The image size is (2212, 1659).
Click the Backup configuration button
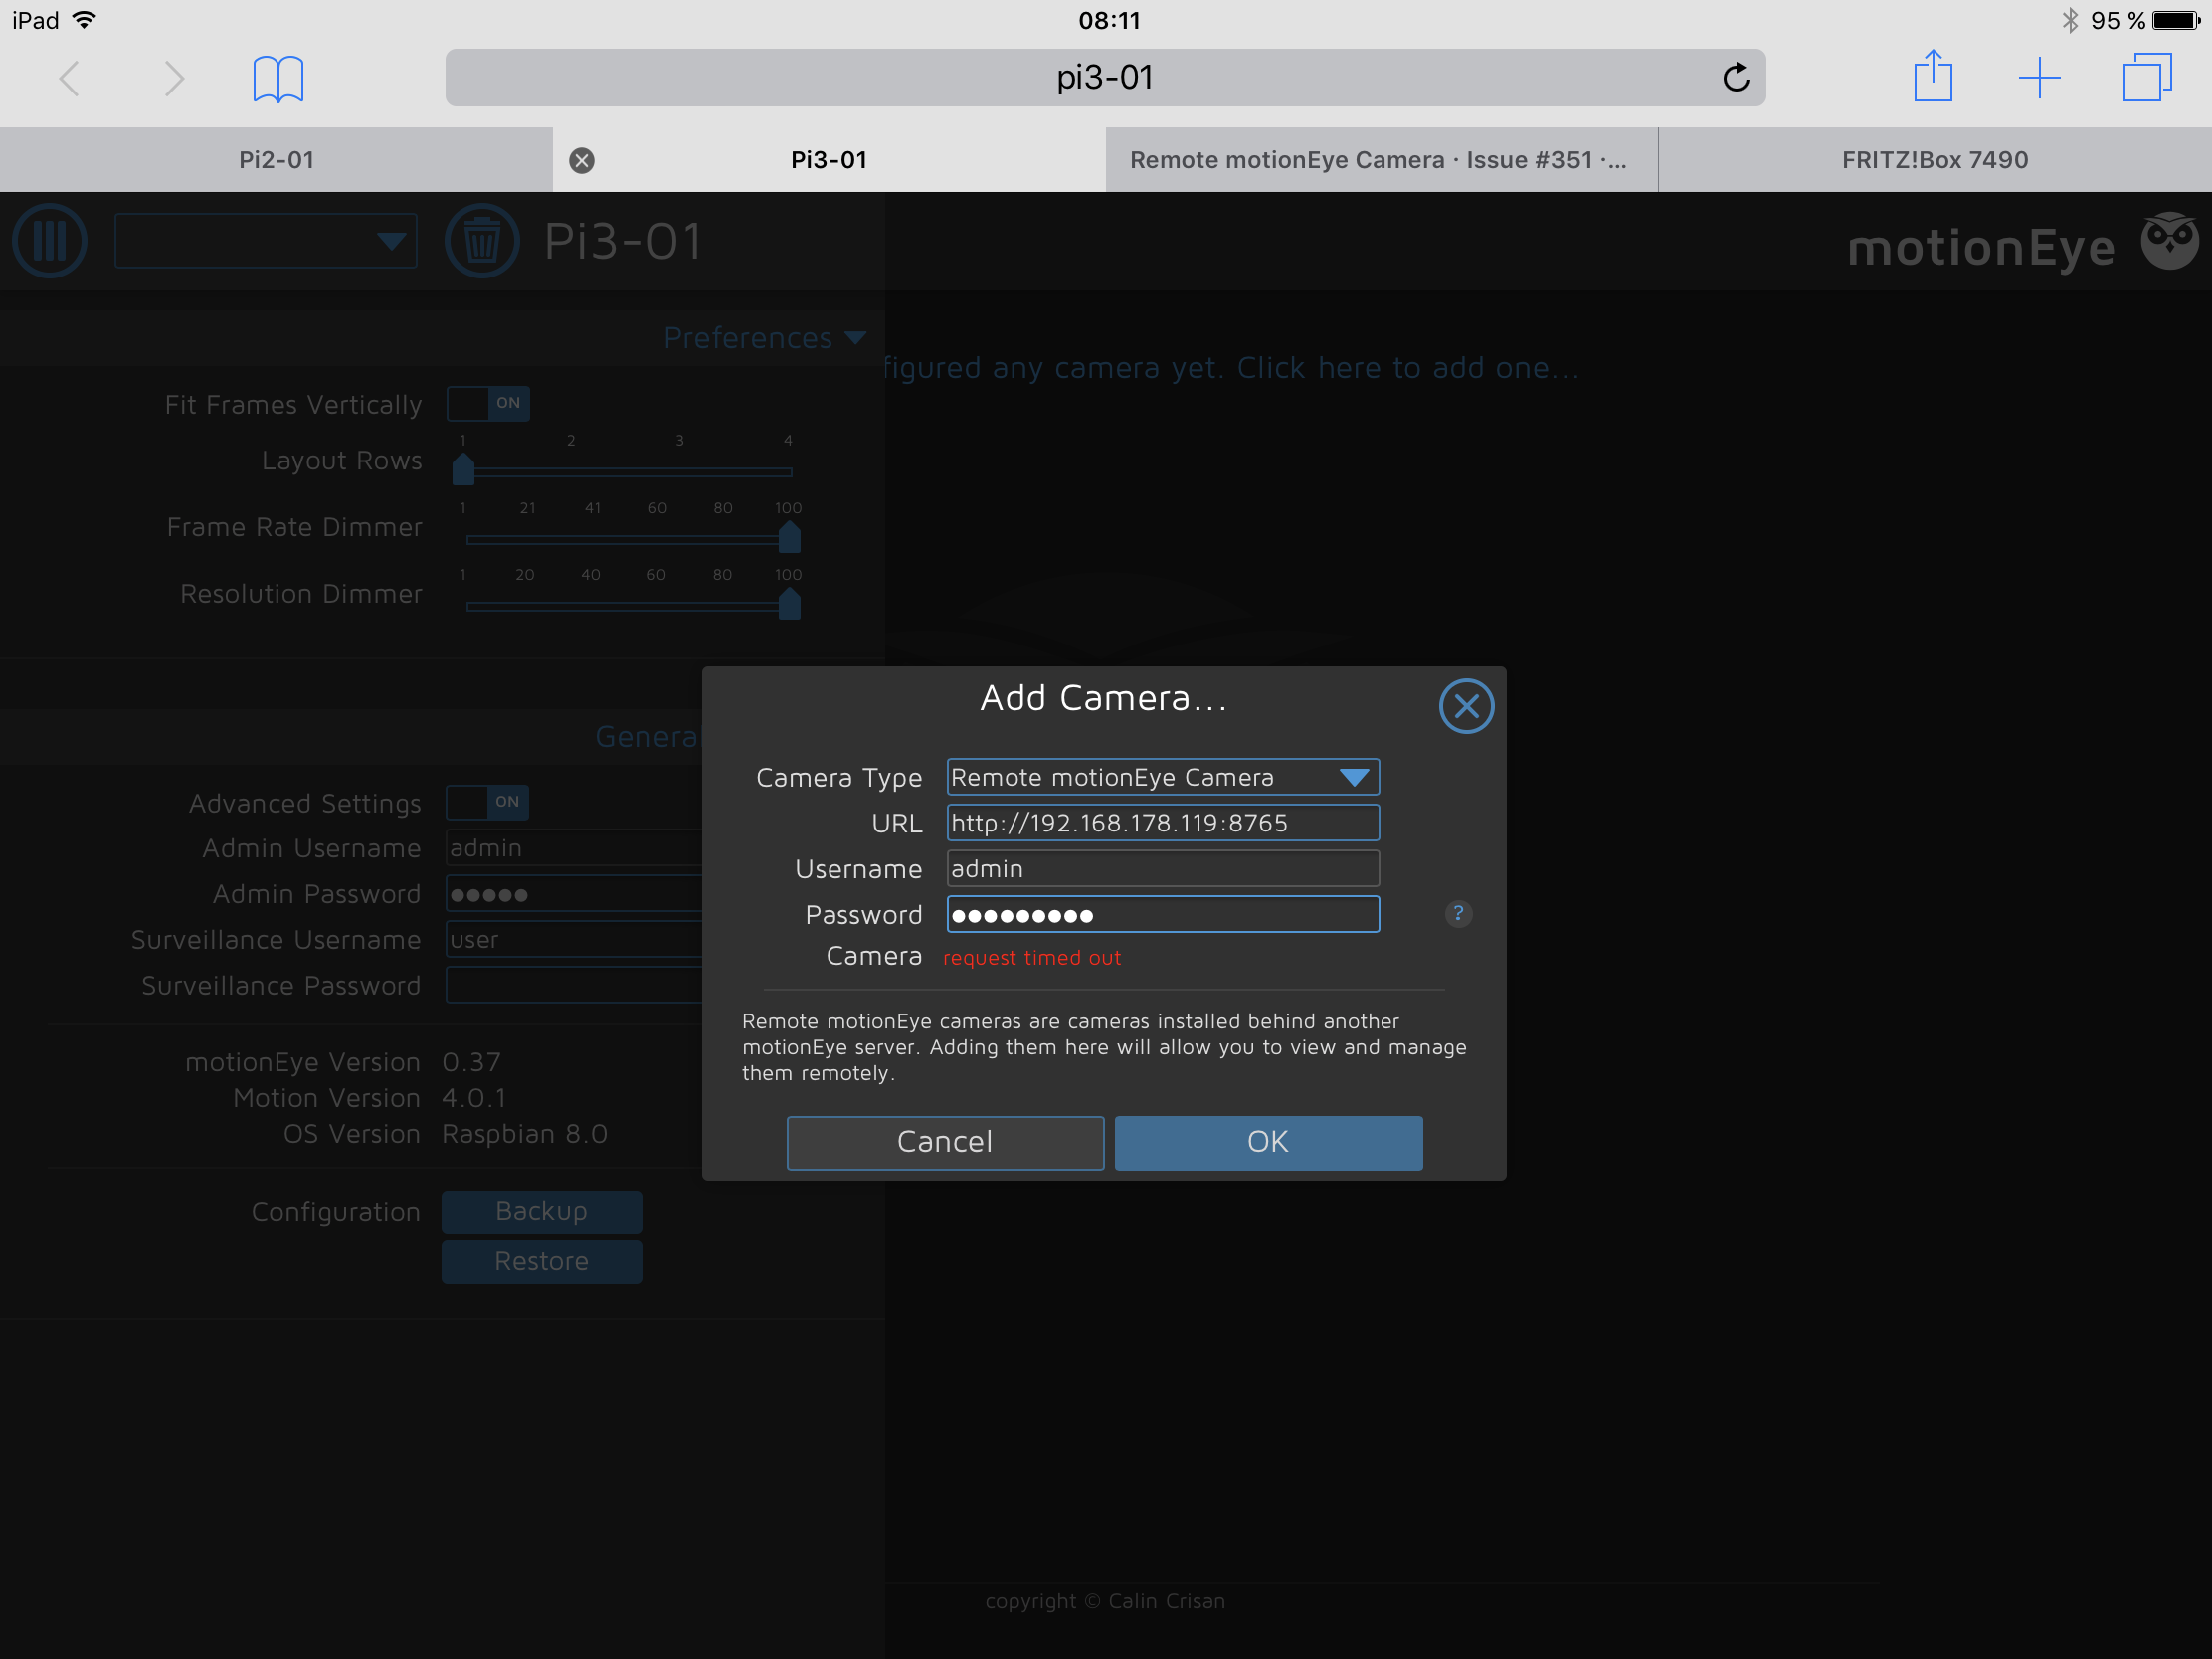tap(541, 1211)
